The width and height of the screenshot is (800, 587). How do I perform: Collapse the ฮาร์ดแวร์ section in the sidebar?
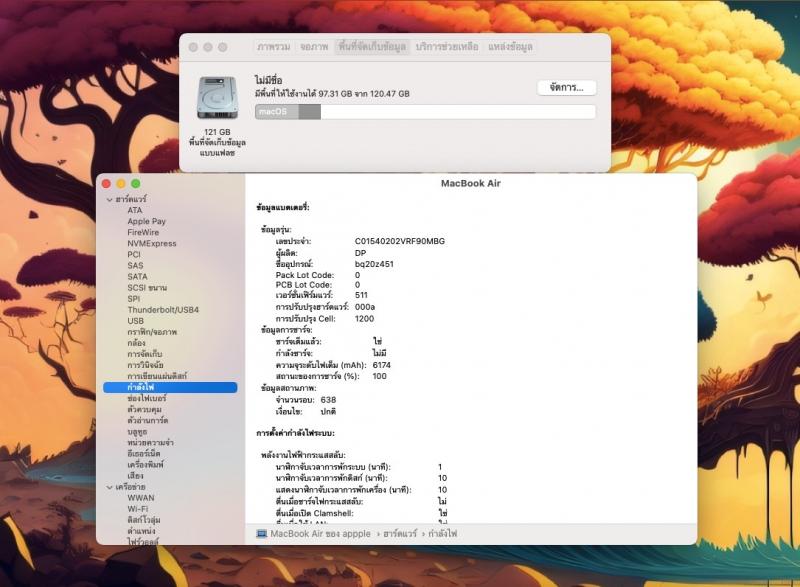pos(110,199)
